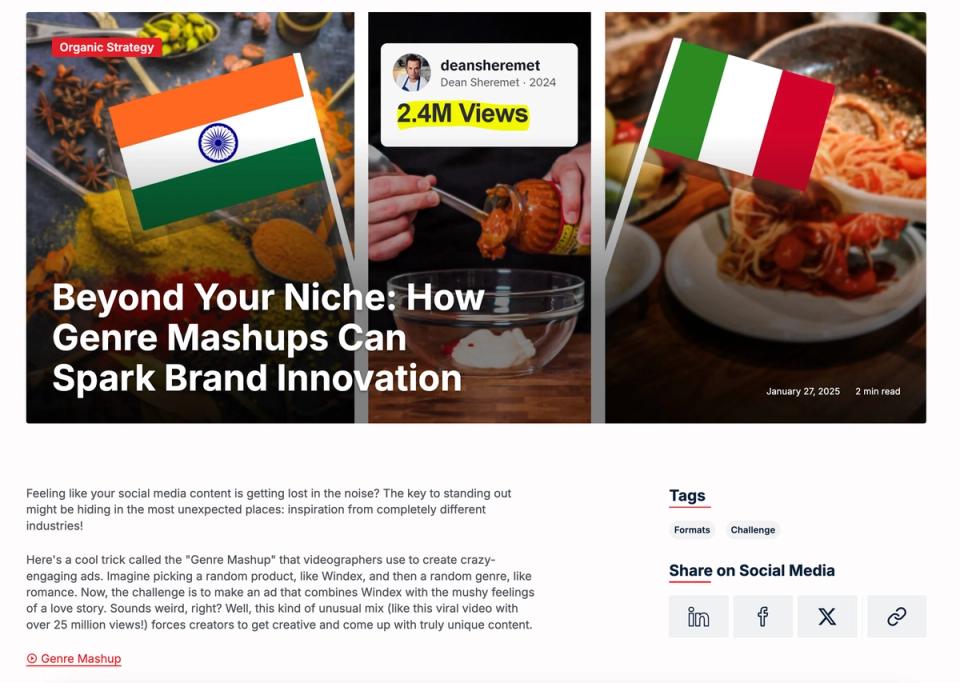
Task: Click the January 27, 2025 date
Action: (x=803, y=391)
